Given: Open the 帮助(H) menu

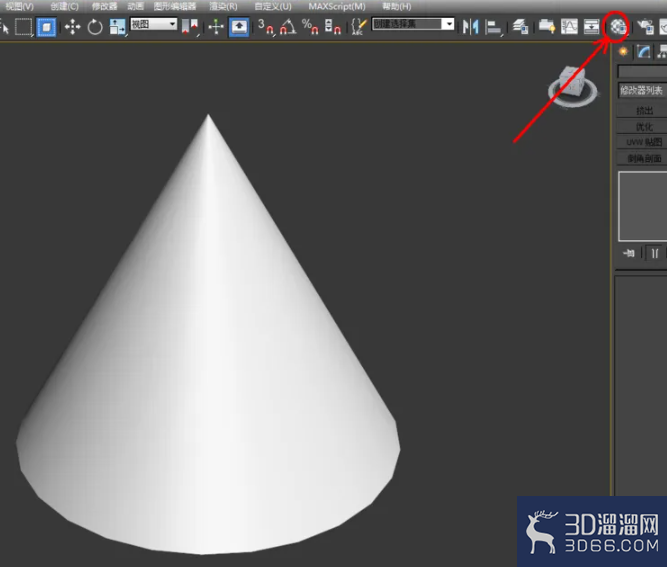Looking at the screenshot, I should point(396,6).
